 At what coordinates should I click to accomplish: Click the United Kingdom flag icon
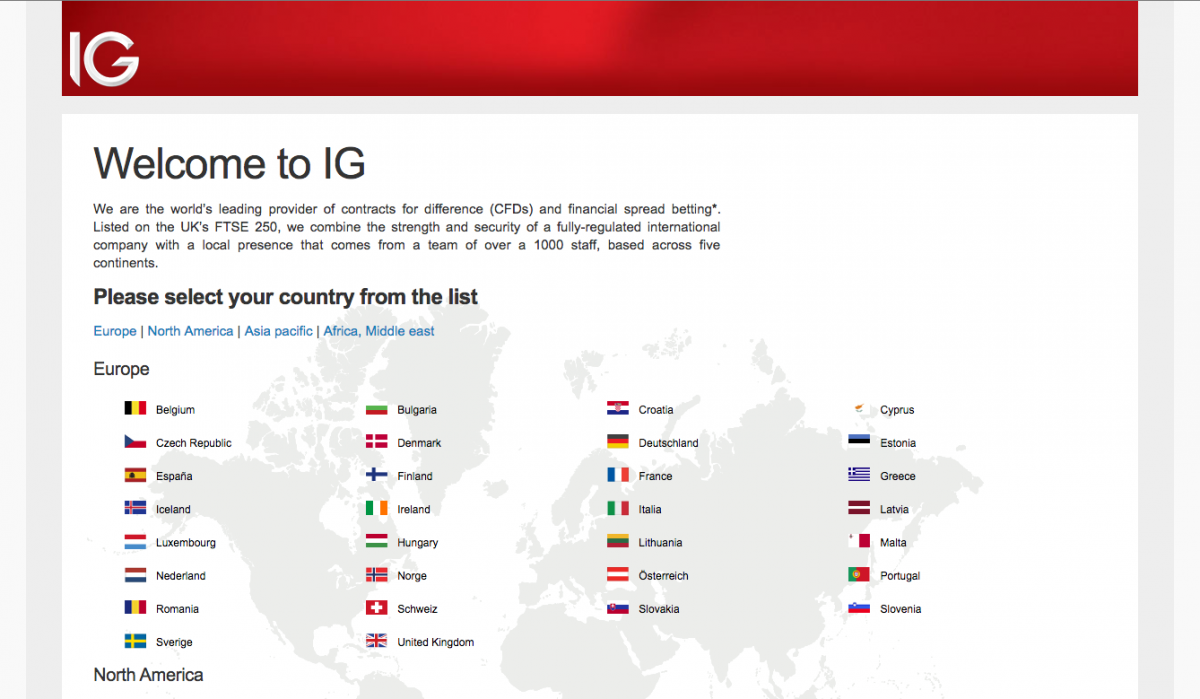[x=377, y=641]
